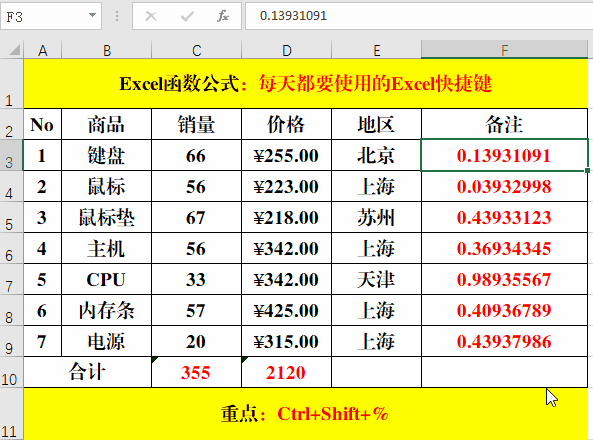Click the Cancel (X) formula bar icon
Image resolution: width=593 pixels, height=440 pixels.
[x=151, y=16]
